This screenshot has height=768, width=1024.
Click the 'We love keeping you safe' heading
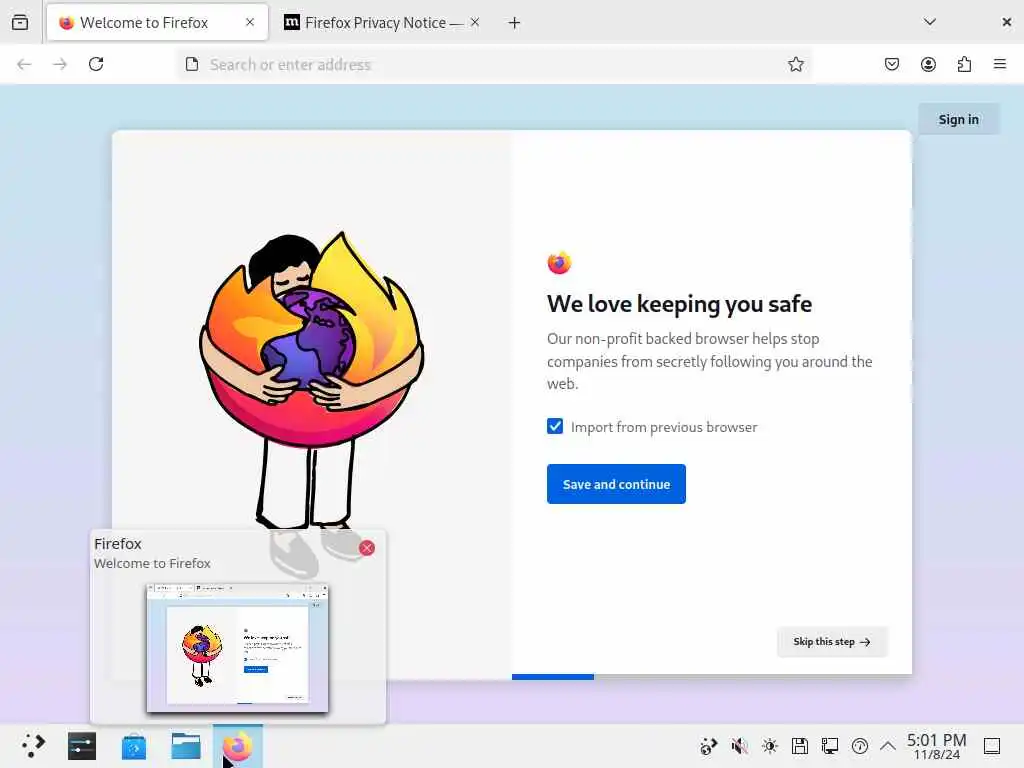tap(679, 304)
